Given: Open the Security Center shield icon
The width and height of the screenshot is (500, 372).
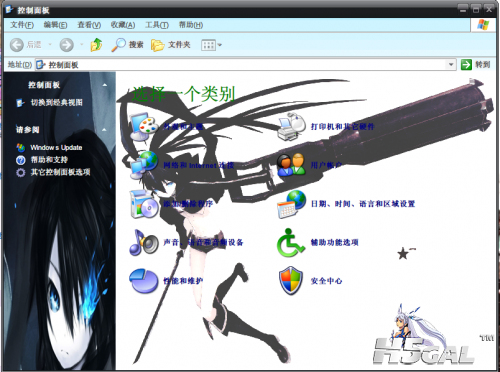Looking at the screenshot, I should pyautogui.click(x=291, y=281).
